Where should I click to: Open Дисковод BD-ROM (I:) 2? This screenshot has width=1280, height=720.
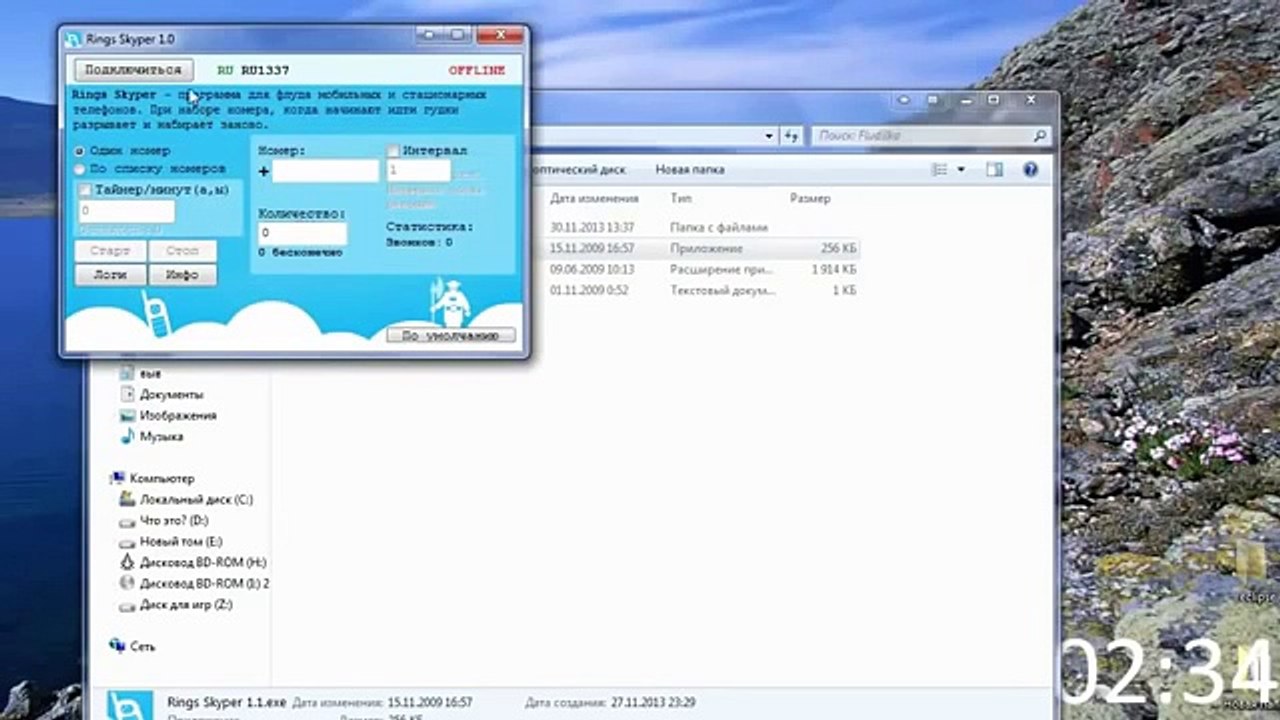tap(205, 583)
